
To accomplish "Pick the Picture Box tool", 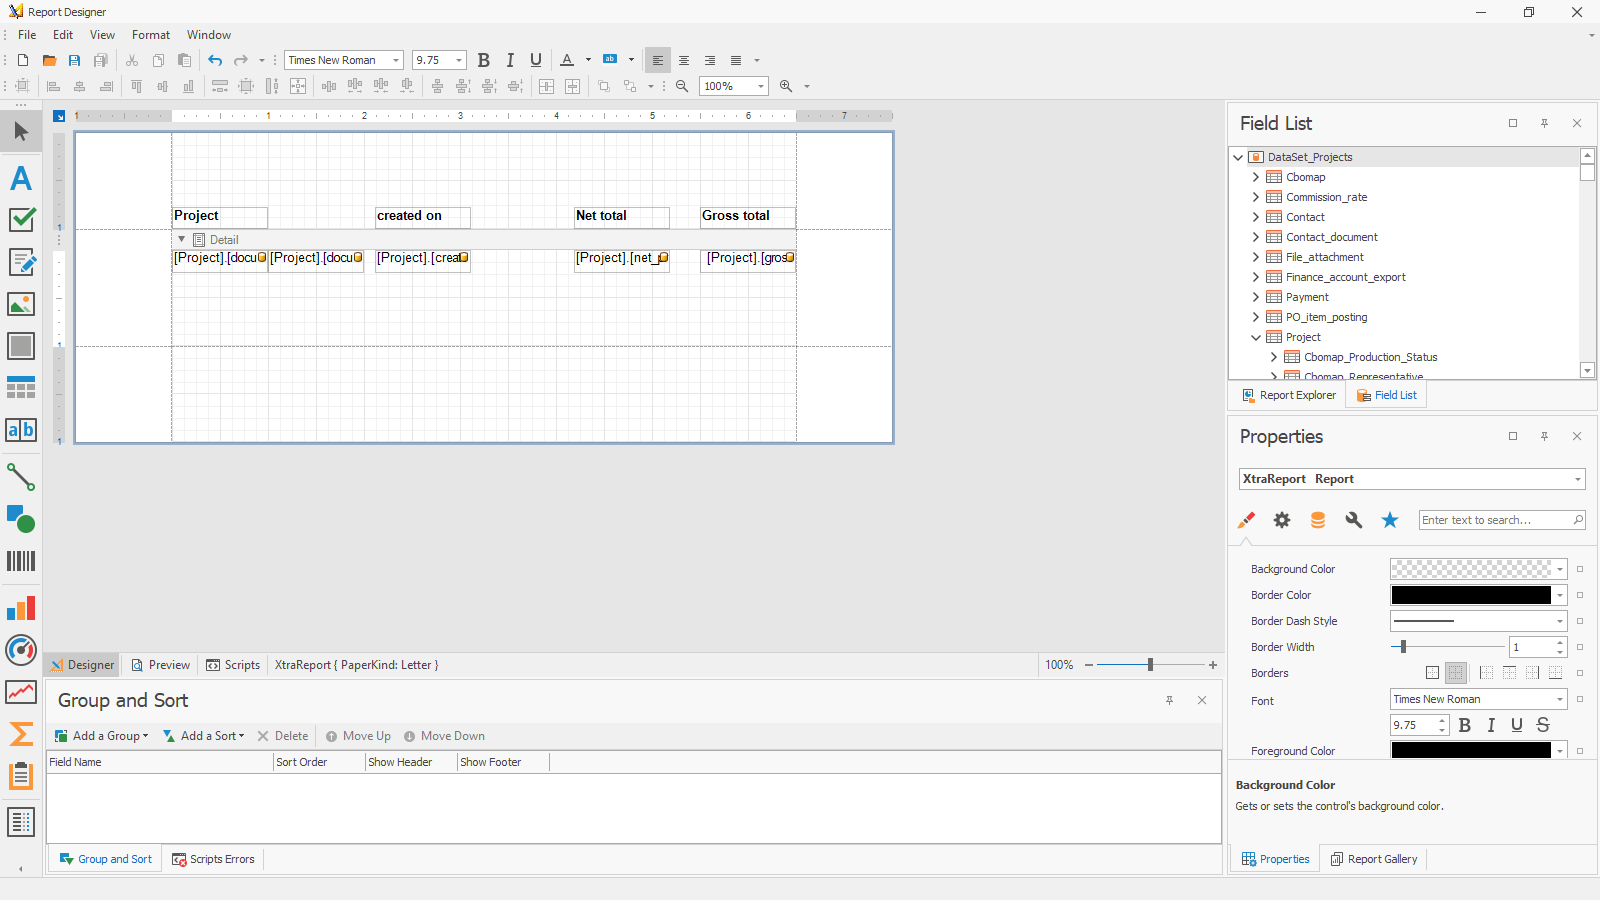I will 21,304.
